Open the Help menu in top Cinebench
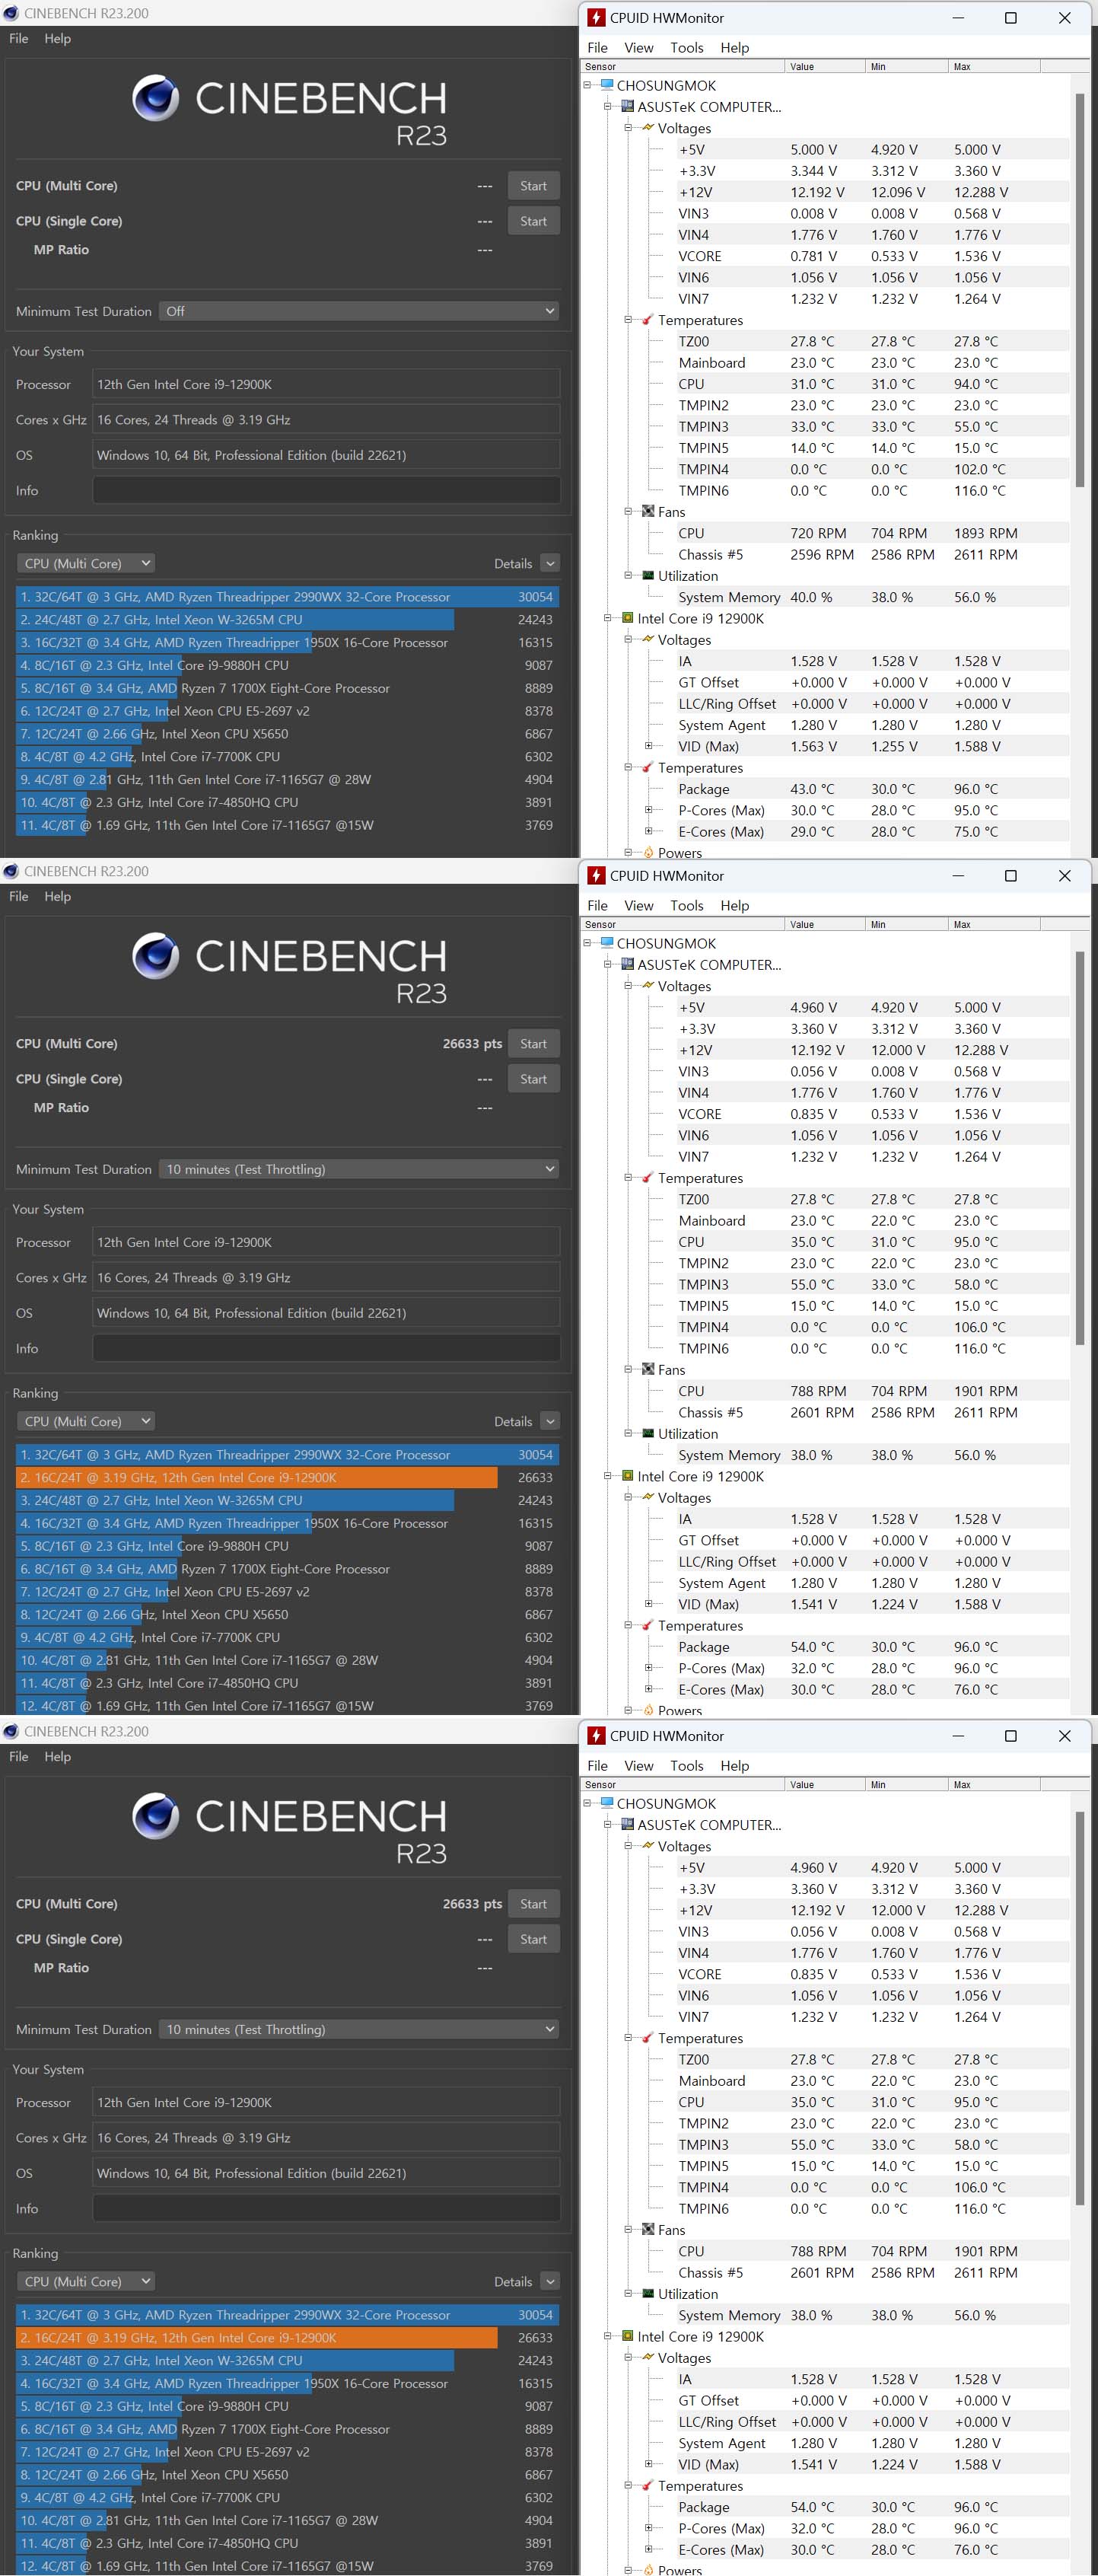This screenshot has width=1098, height=2576. click(x=57, y=38)
